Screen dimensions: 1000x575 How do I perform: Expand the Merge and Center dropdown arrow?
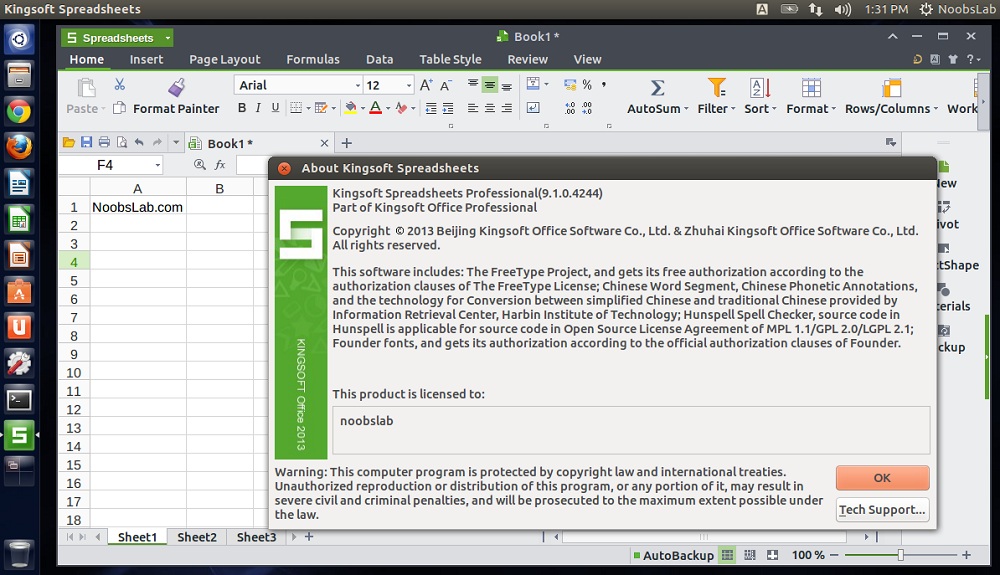tap(546, 84)
